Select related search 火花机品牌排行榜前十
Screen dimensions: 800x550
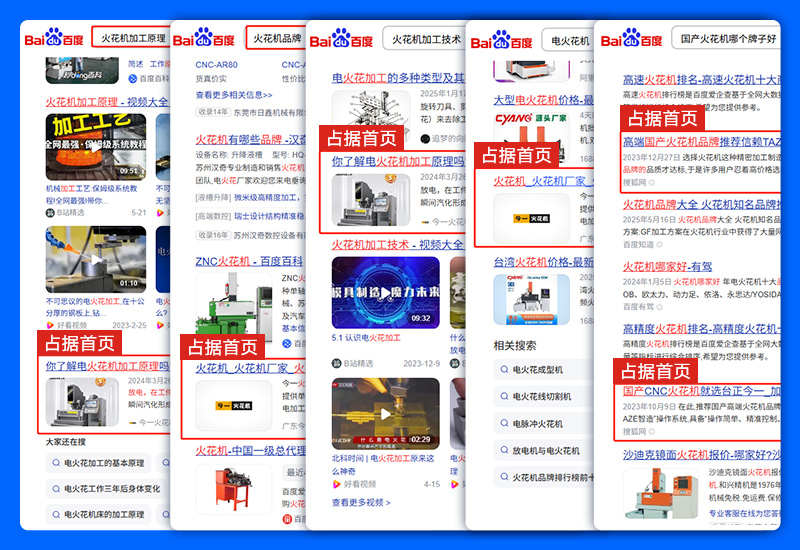tap(543, 477)
